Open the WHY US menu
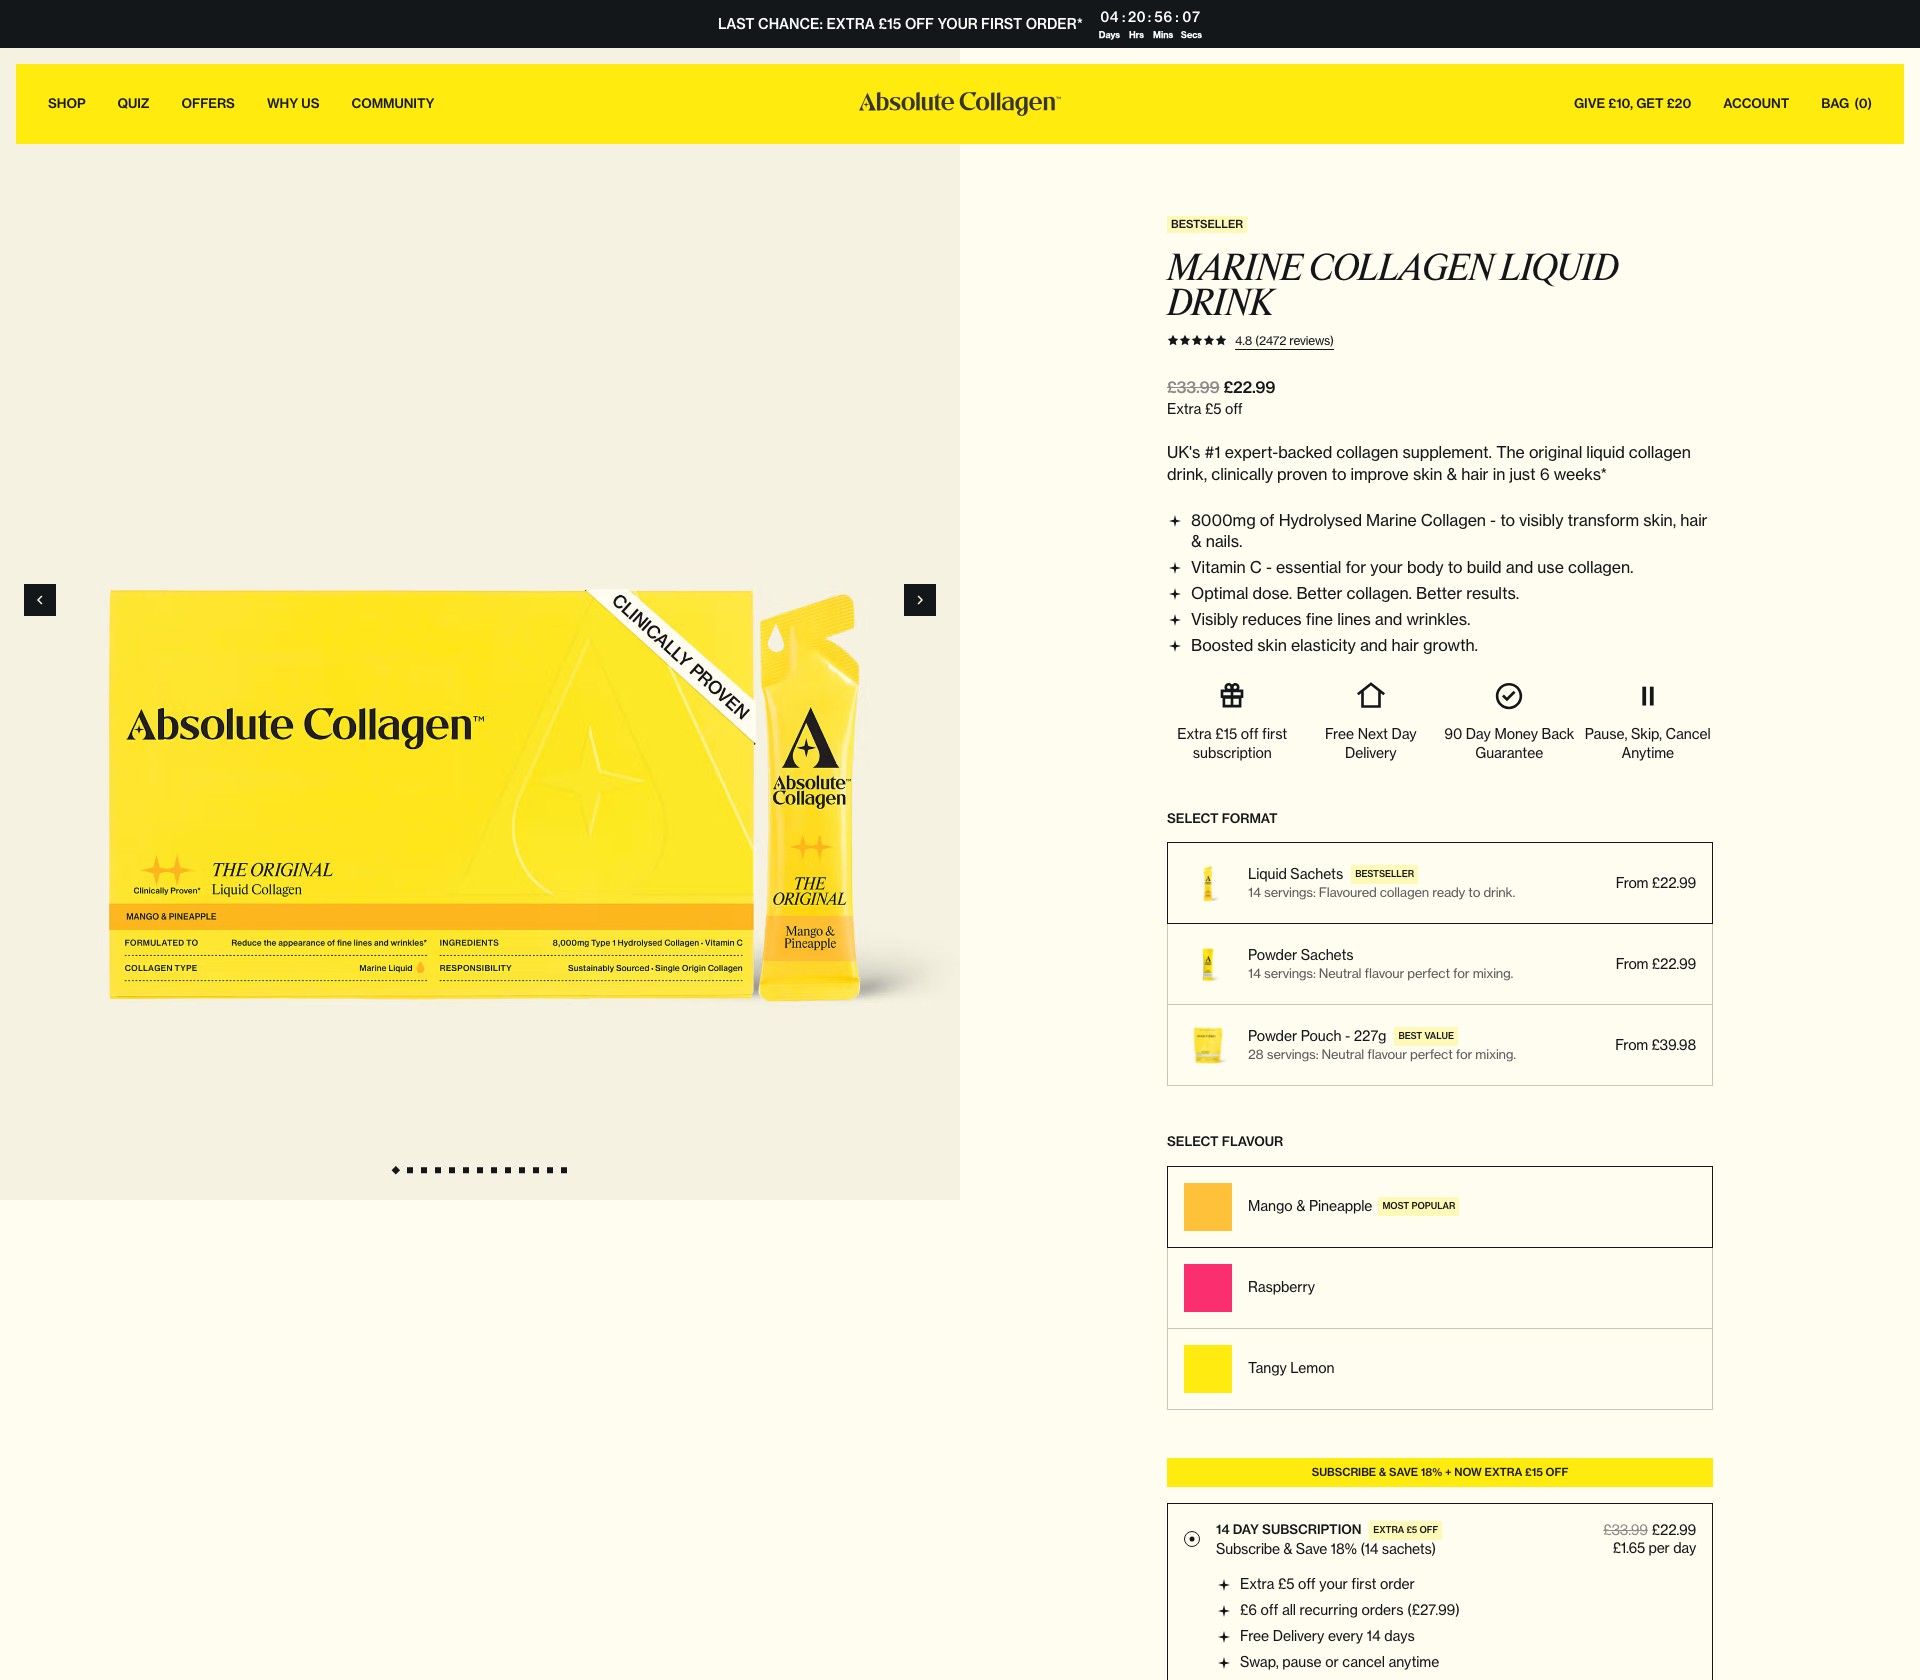The height and width of the screenshot is (1680, 1920). click(293, 103)
